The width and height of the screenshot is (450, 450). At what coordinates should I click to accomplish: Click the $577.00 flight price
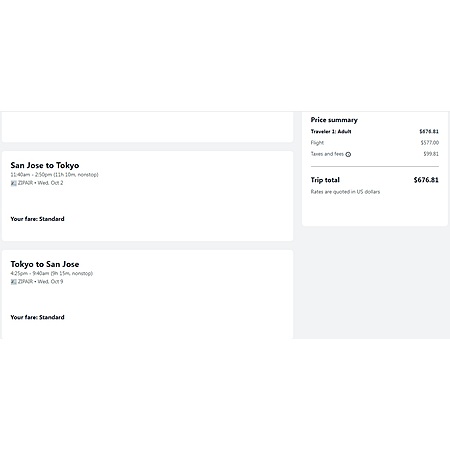[429, 143]
